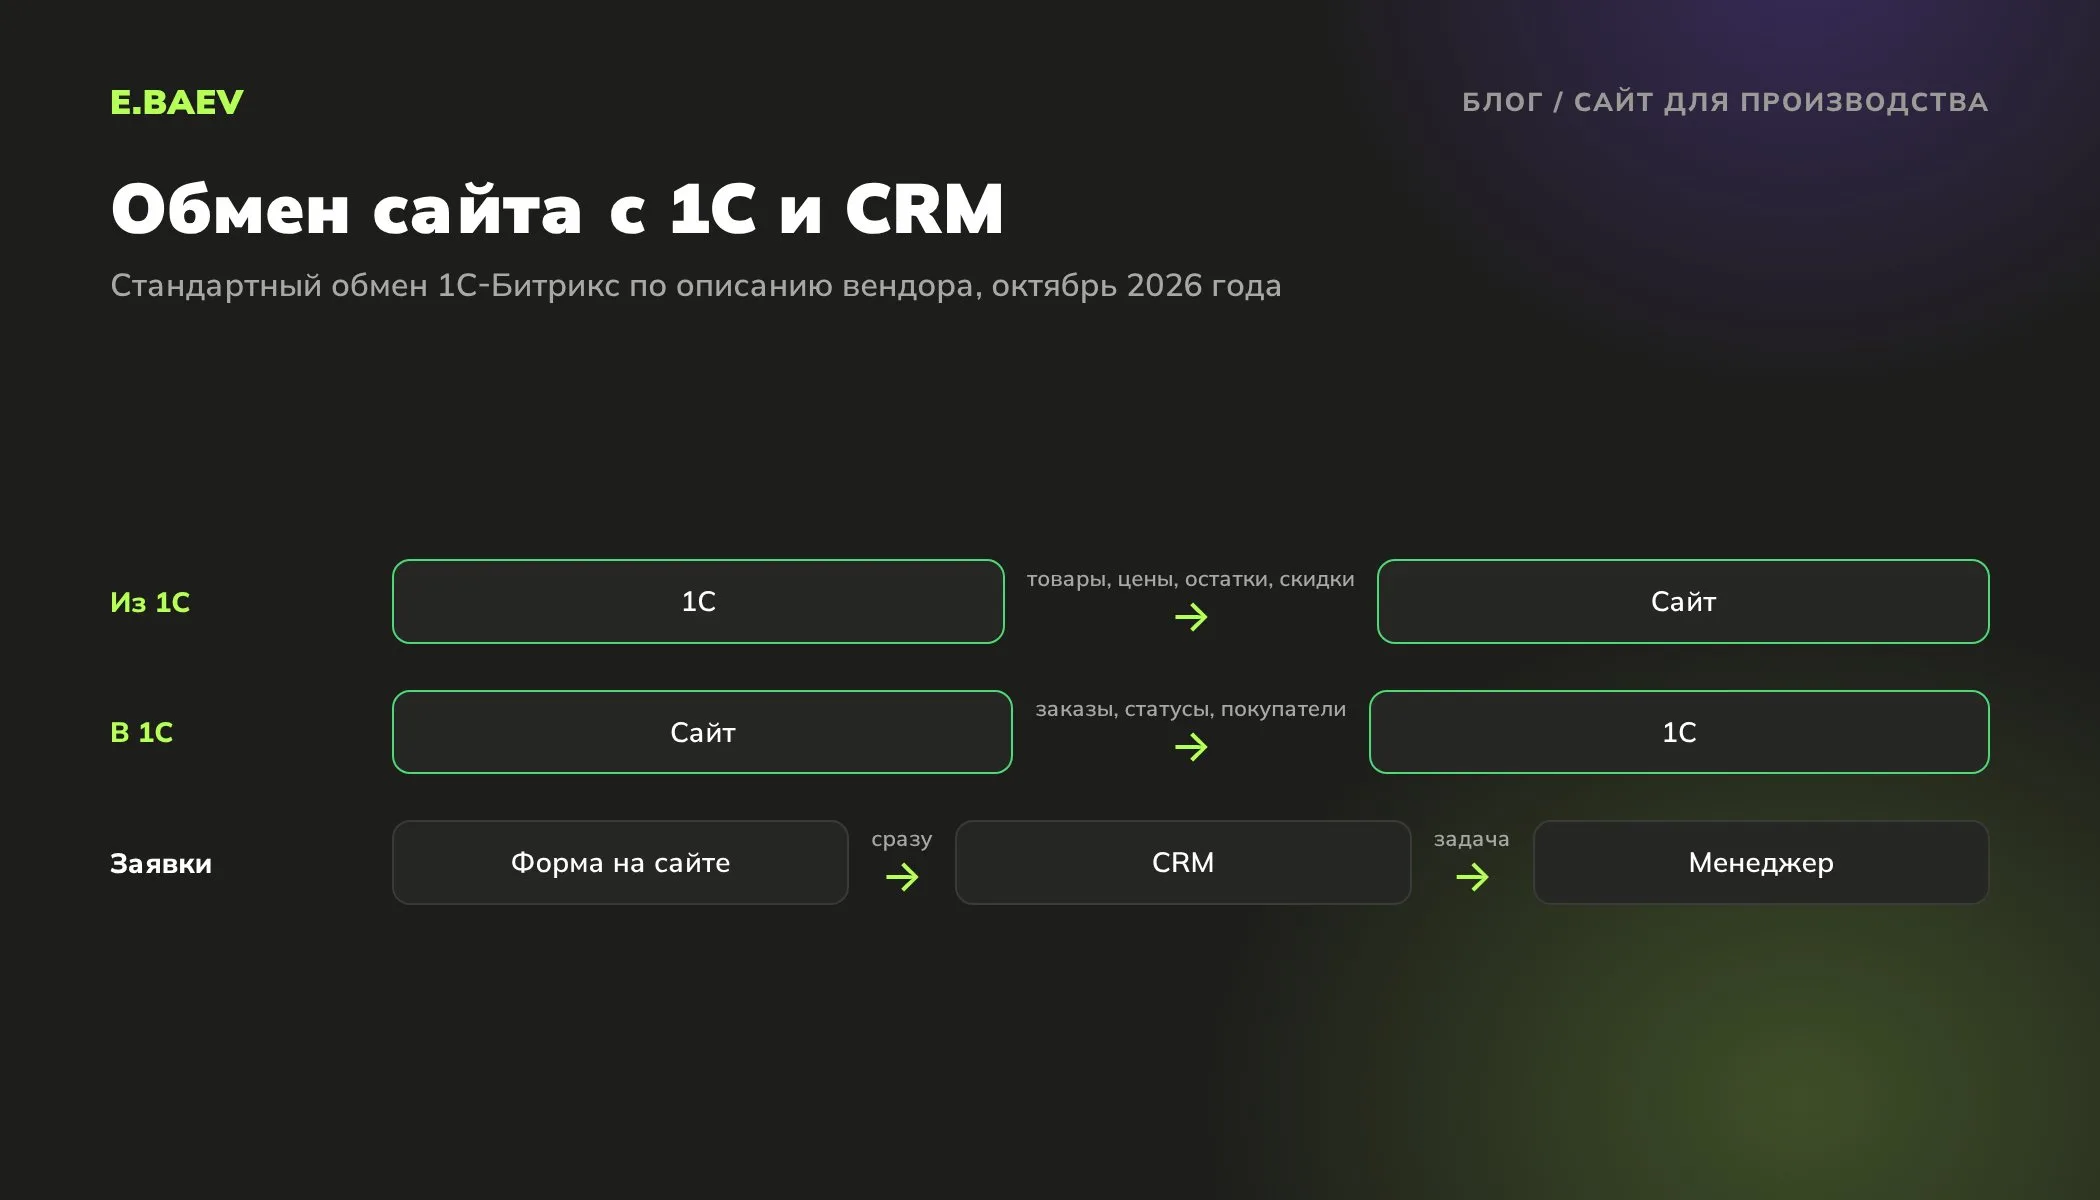Click the 'товары, цены, остатки, скидки' caption
Screen dimensions: 2100x1200
1190,579
